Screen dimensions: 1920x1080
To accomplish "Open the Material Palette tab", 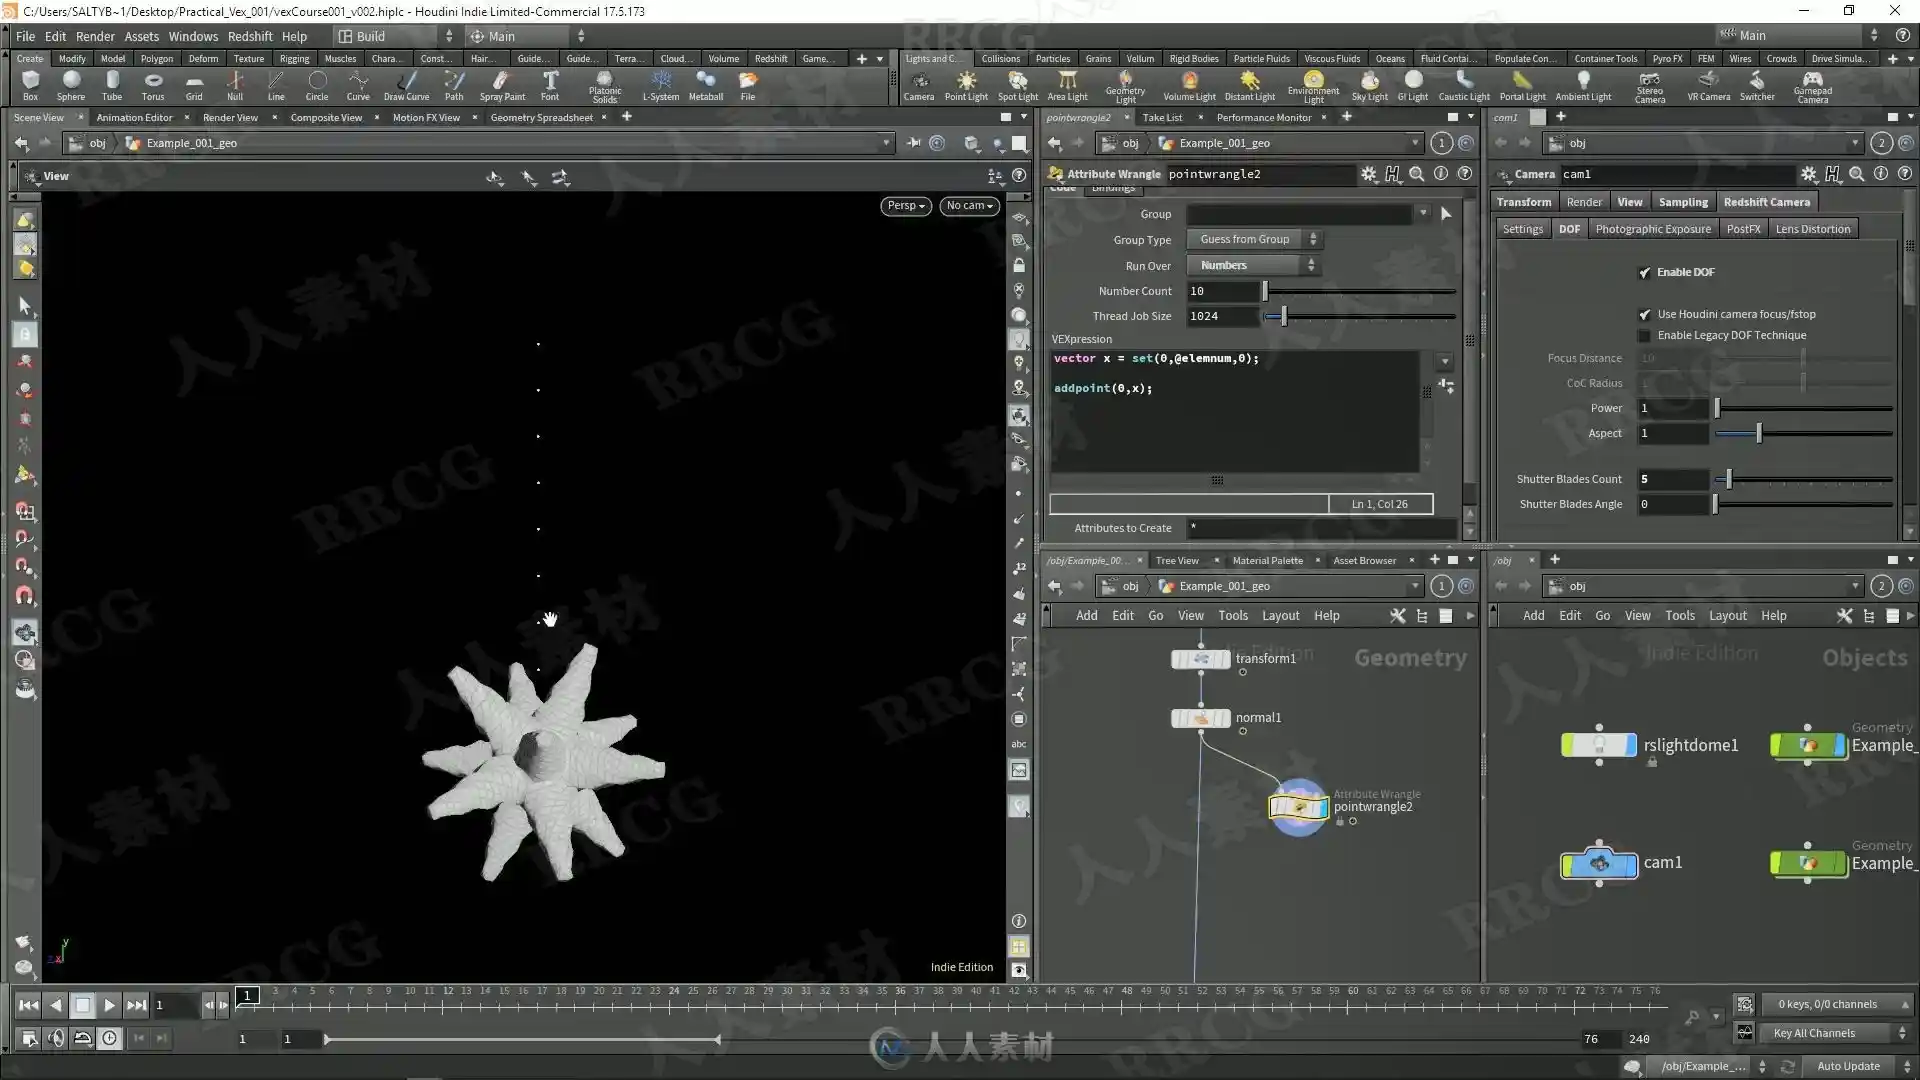I will (1267, 560).
